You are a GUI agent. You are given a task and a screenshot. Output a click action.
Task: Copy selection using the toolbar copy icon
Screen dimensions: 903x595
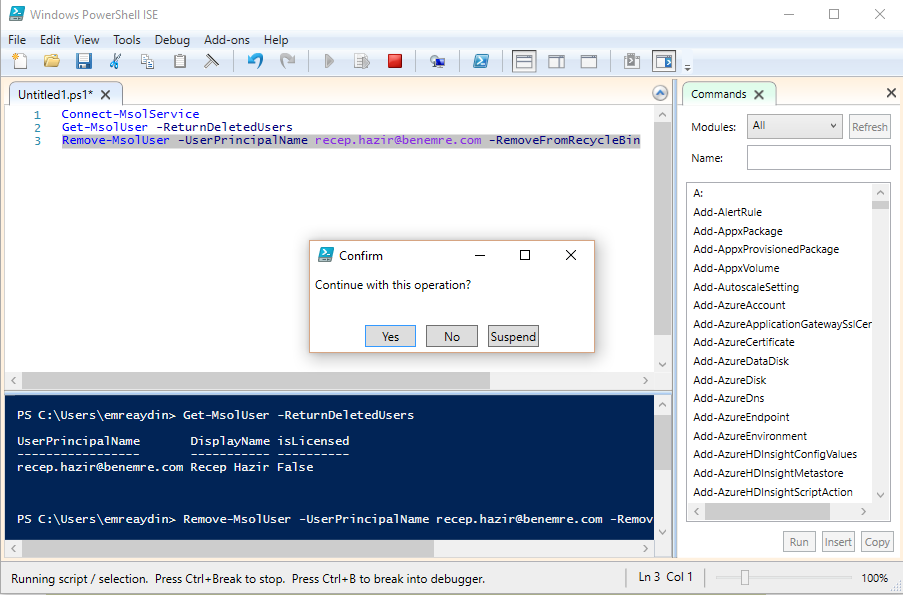point(147,61)
